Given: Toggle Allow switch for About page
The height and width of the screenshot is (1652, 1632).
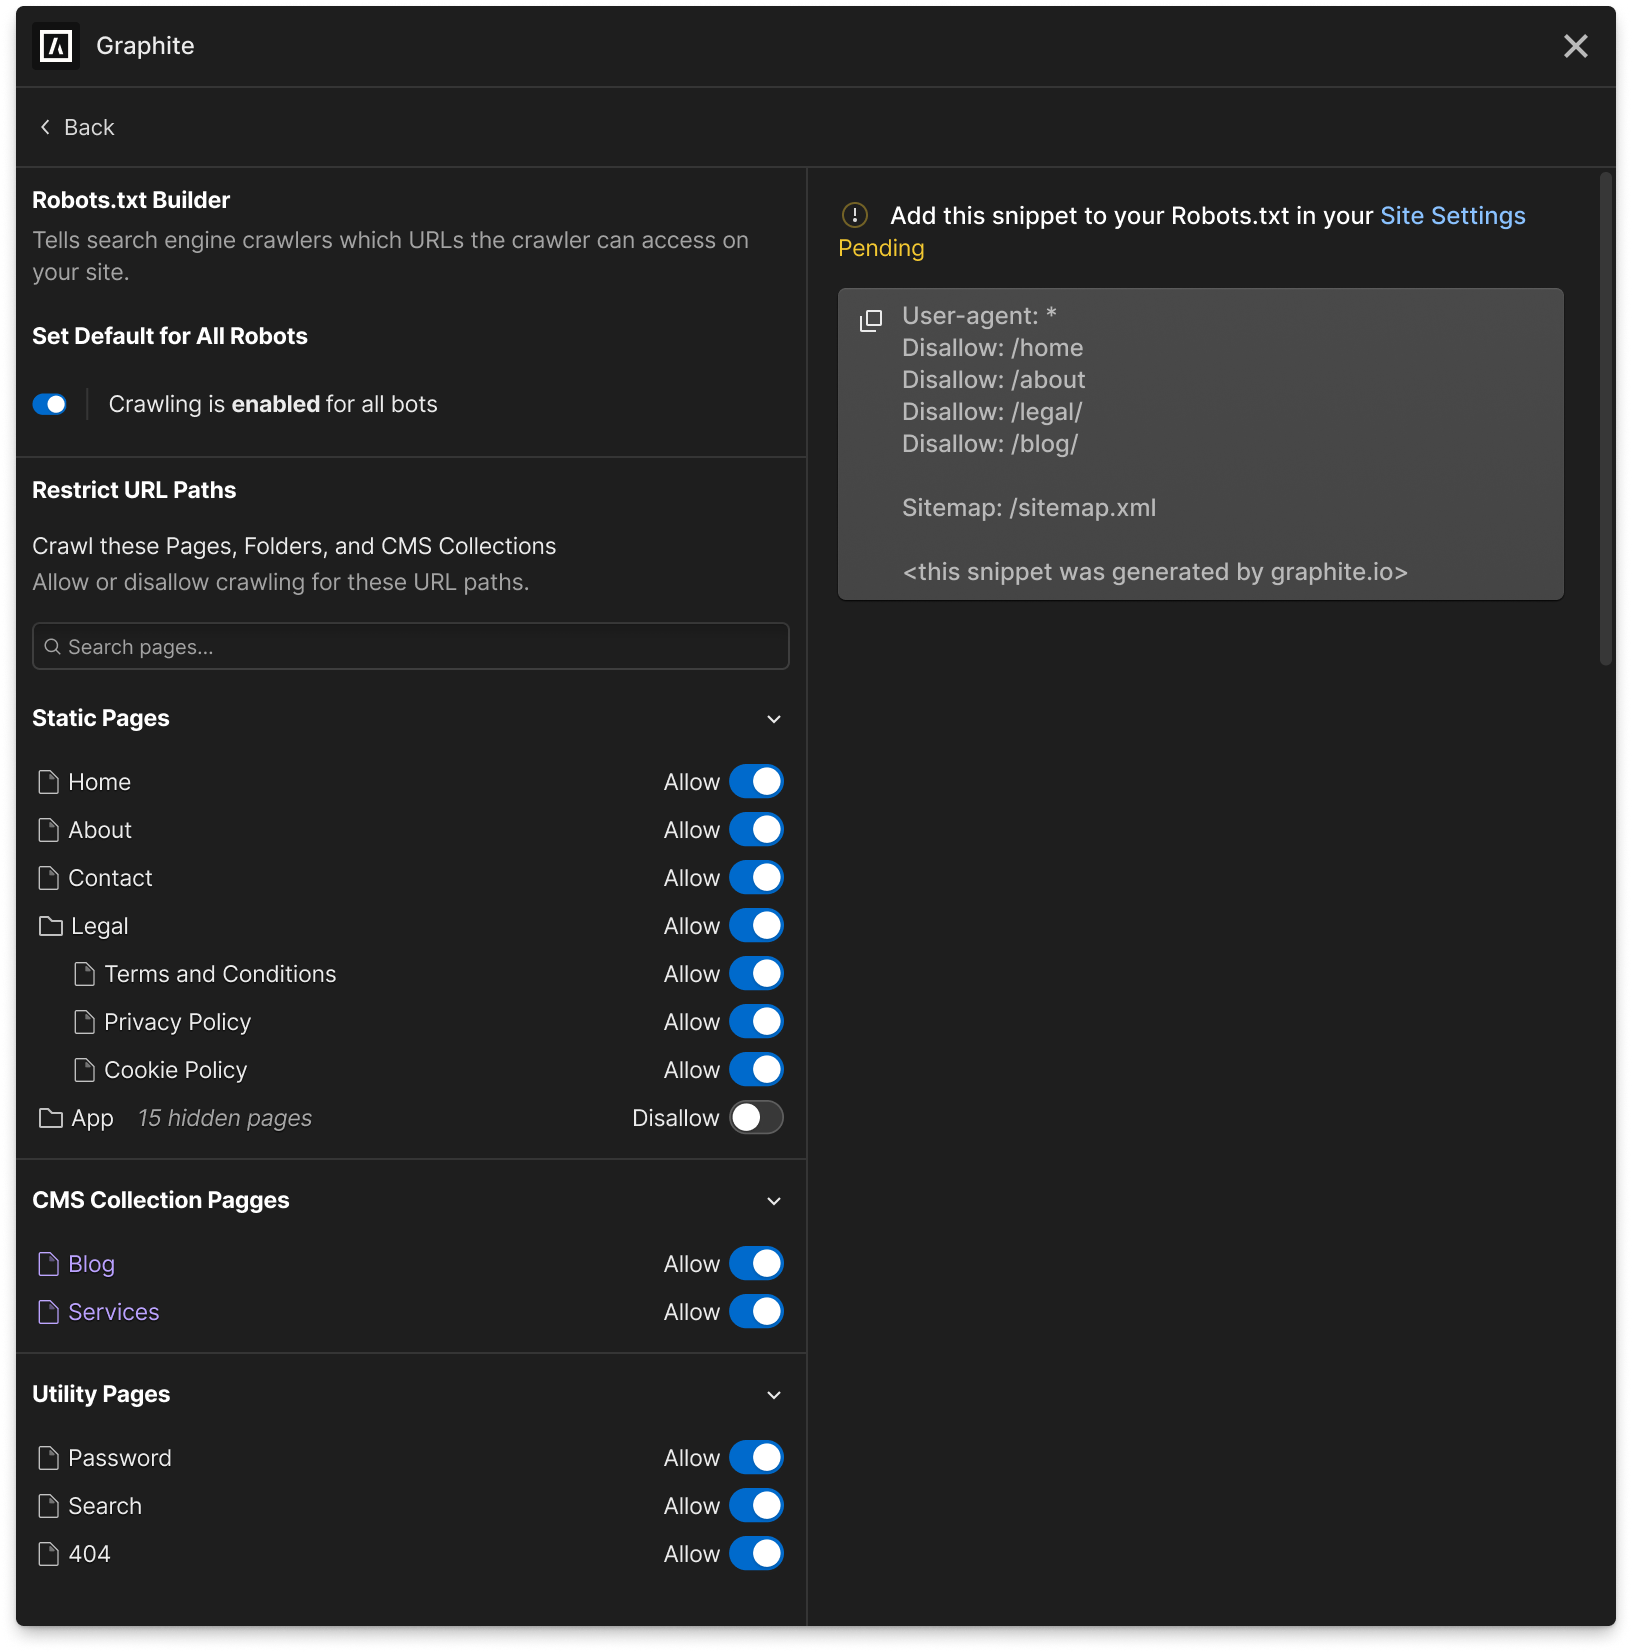Looking at the screenshot, I should point(756,830).
